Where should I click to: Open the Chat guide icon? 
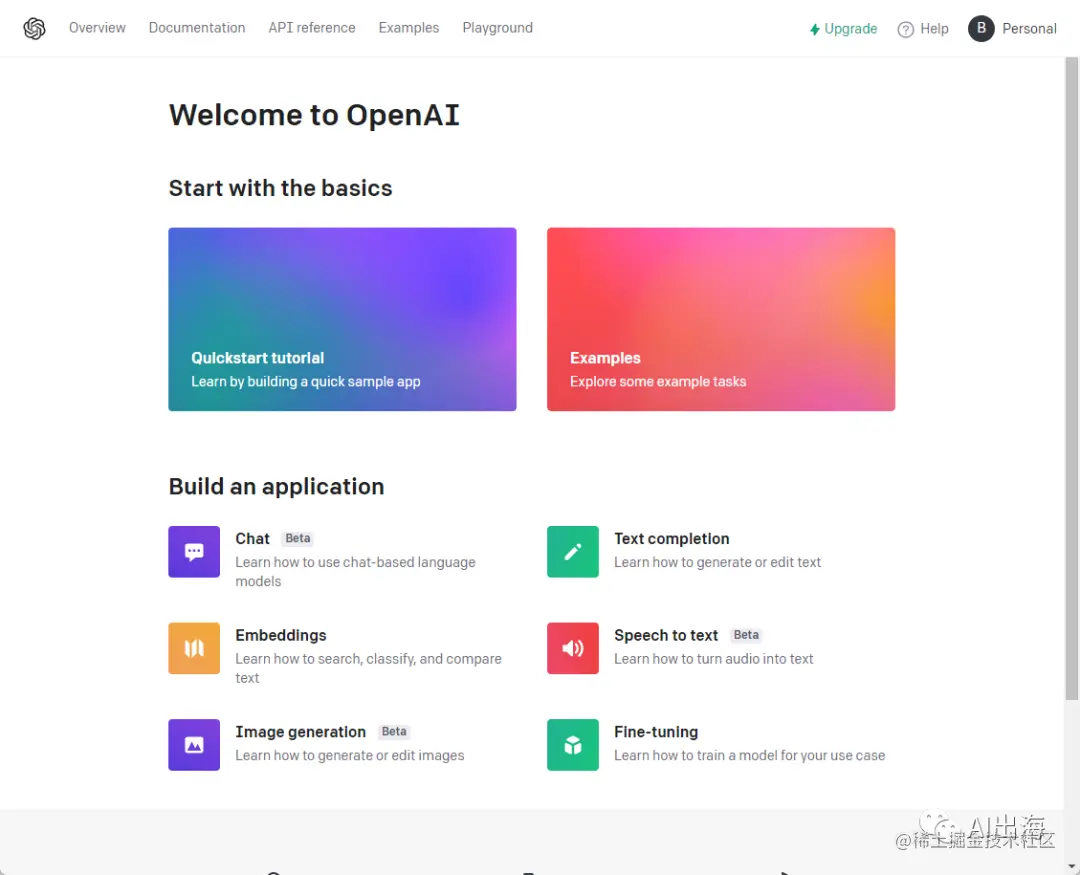click(194, 552)
